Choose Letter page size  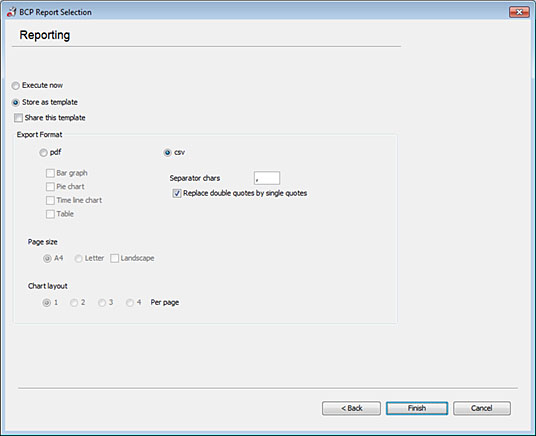tap(79, 259)
